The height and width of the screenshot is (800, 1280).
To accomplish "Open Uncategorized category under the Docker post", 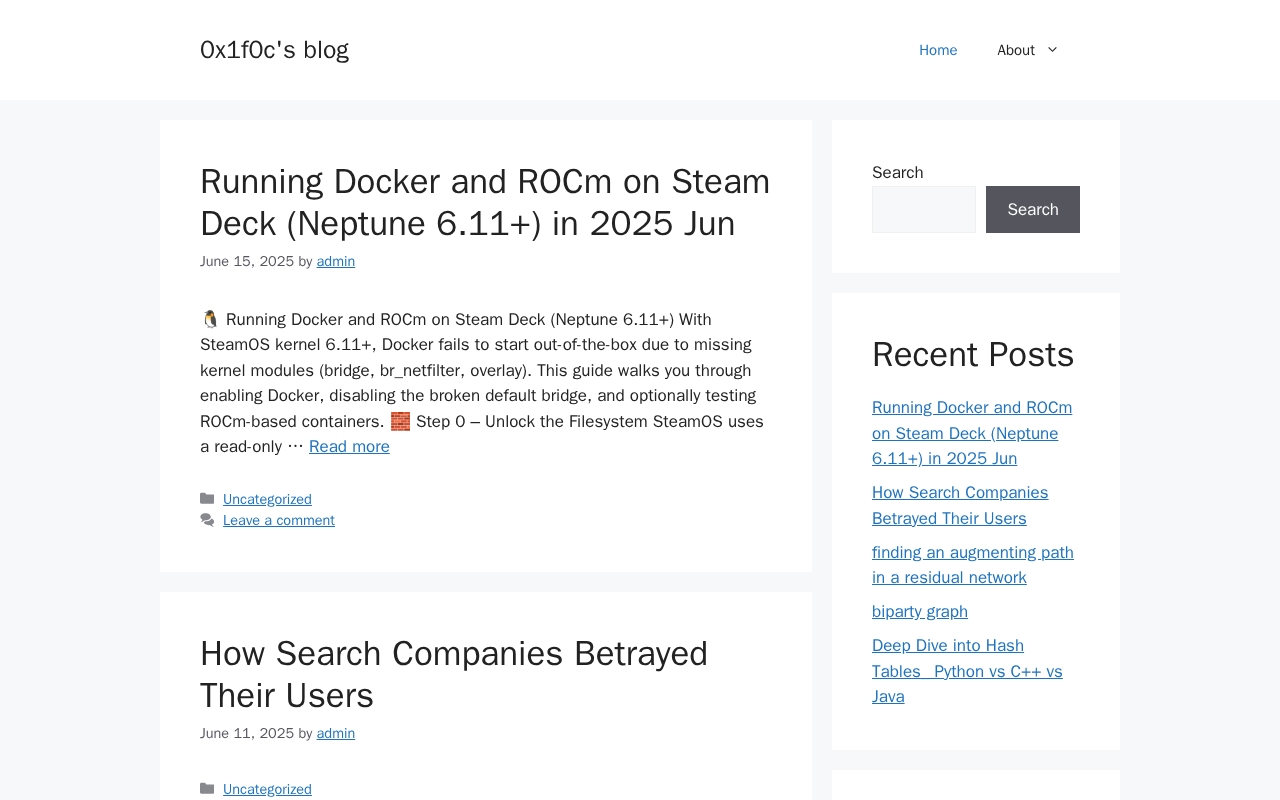I will coord(267,499).
